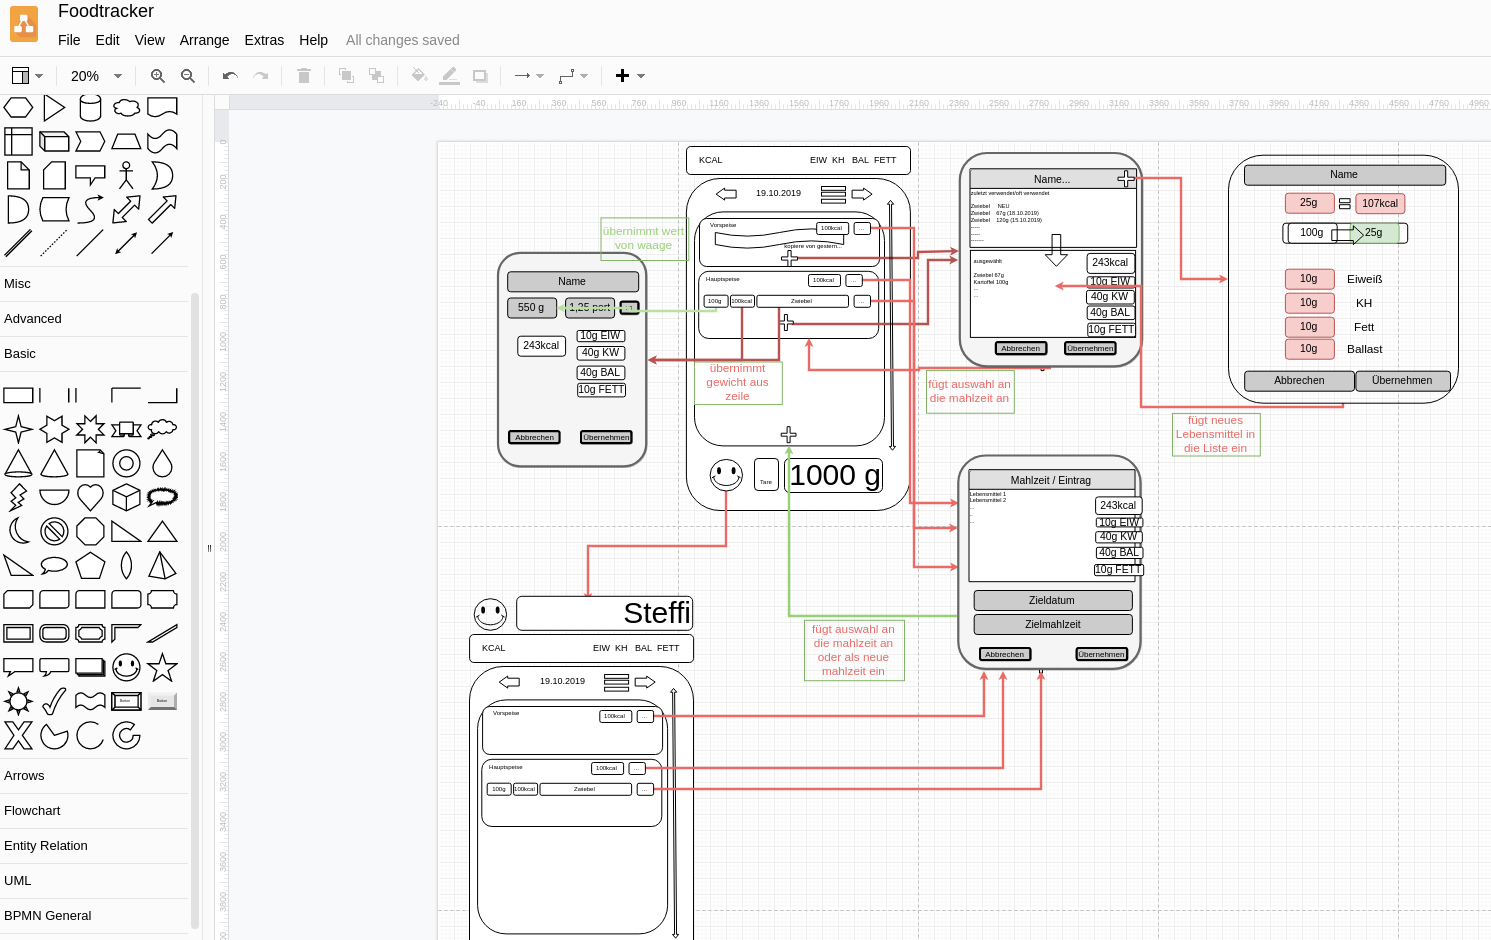Click the To Back icon
This screenshot has height=940, width=1491.
click(x=376, y=76)
